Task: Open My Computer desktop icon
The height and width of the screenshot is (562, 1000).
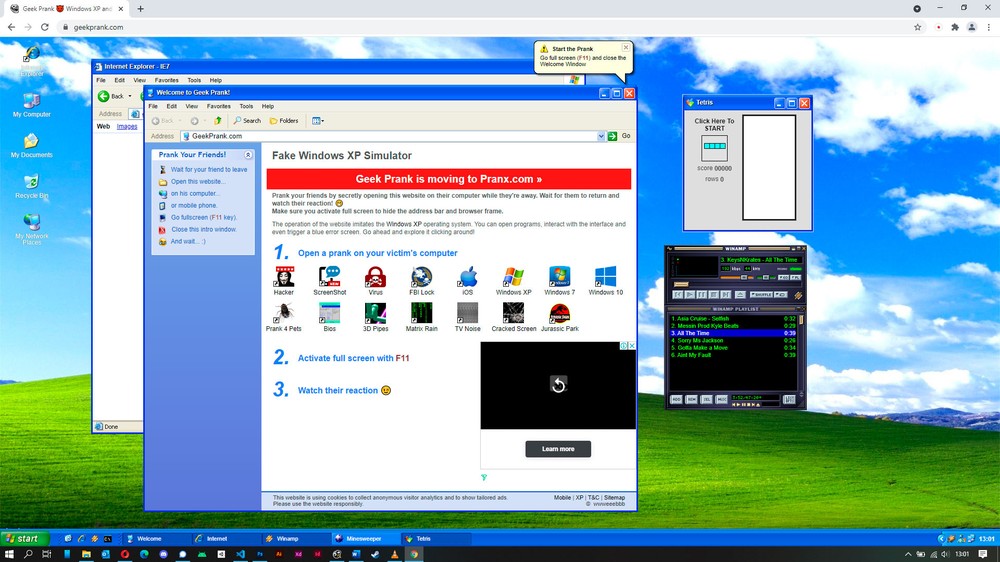Action: coord(31,106)
